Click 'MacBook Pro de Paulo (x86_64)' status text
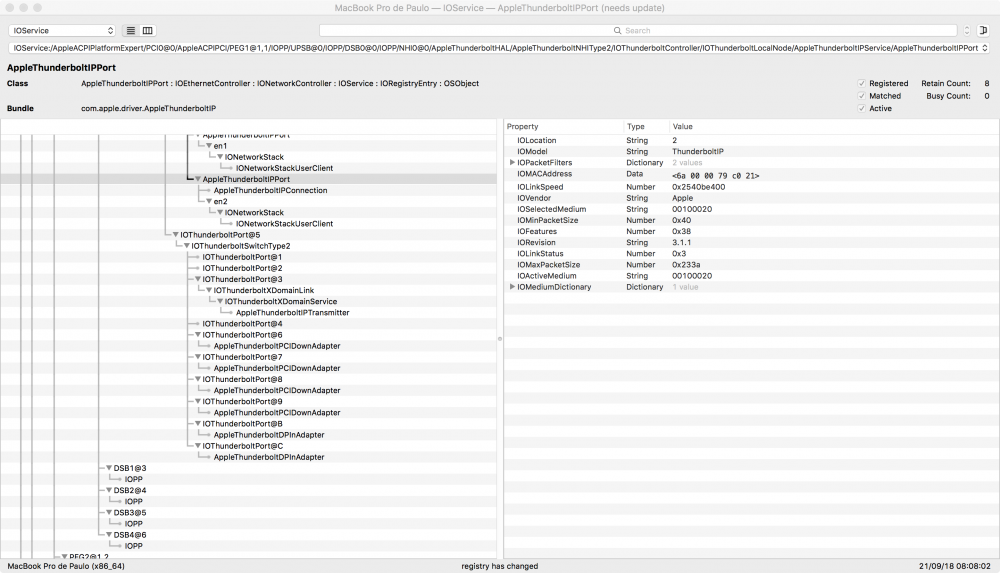Screen dimensions: 1000x573 click(x=66, y=566)
